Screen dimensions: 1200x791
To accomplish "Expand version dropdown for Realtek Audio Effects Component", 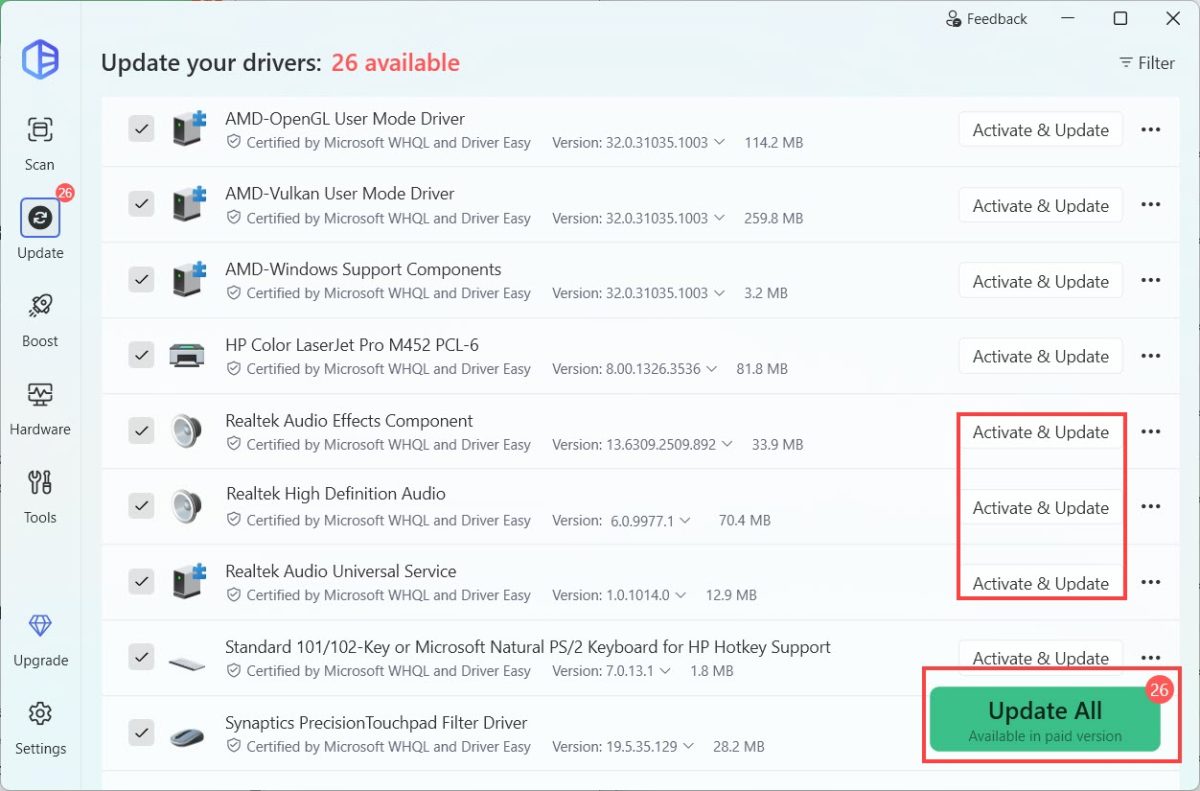I will point(727,444).
